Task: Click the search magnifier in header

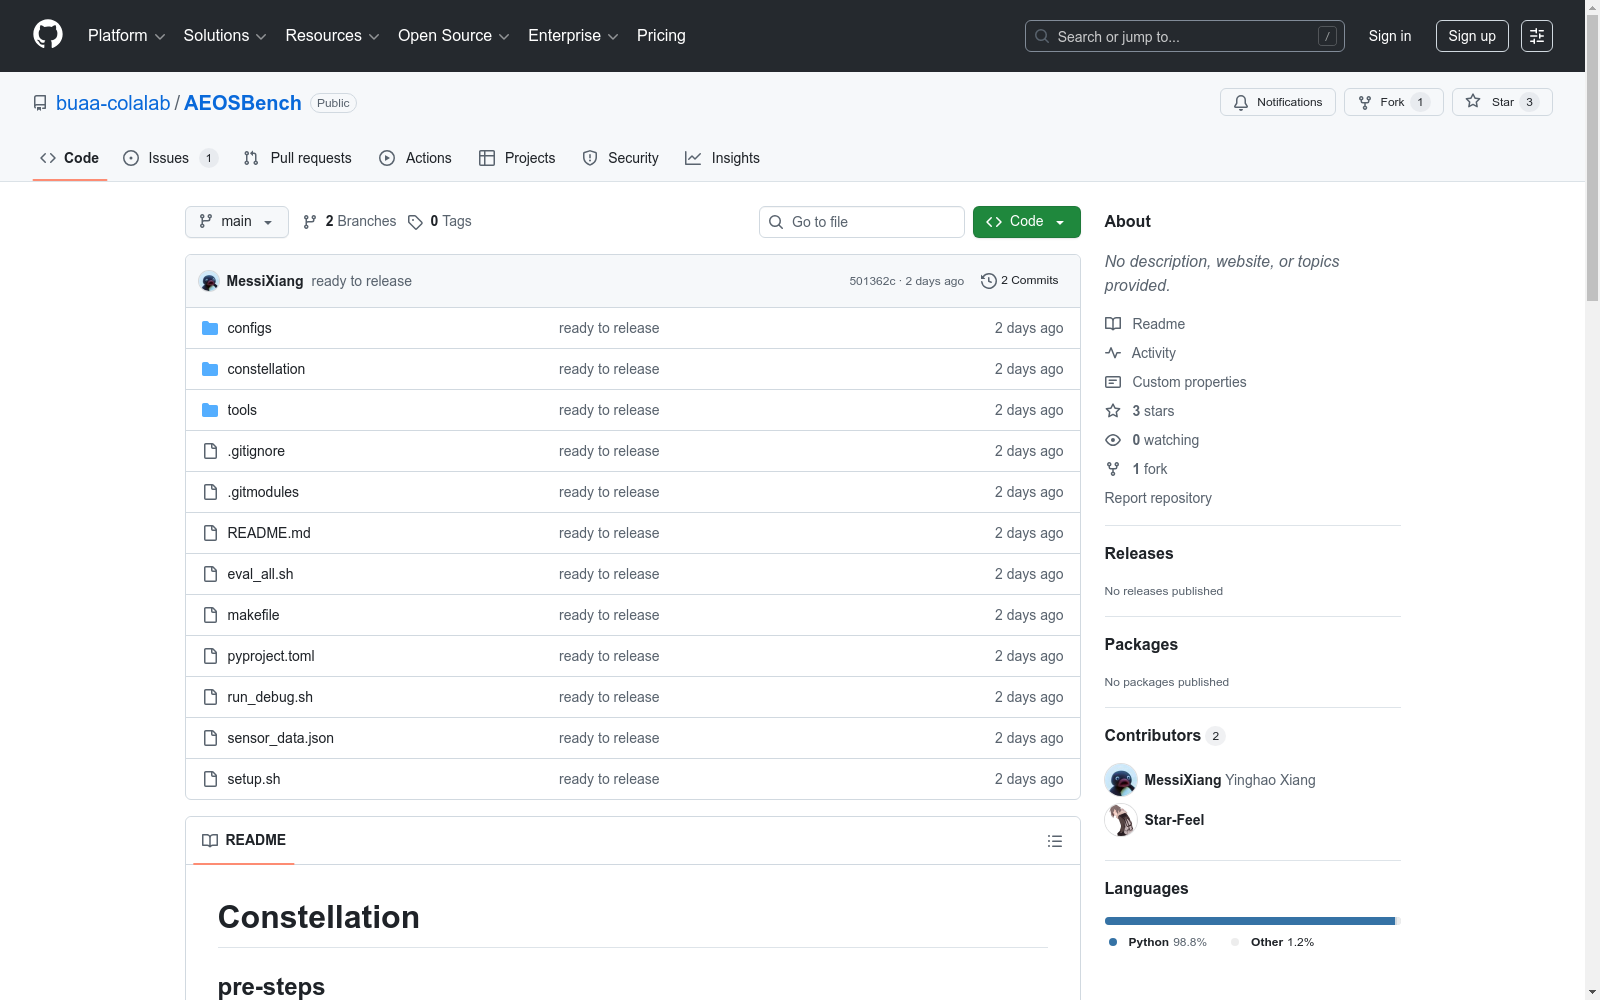Action: pos(1042,36)
